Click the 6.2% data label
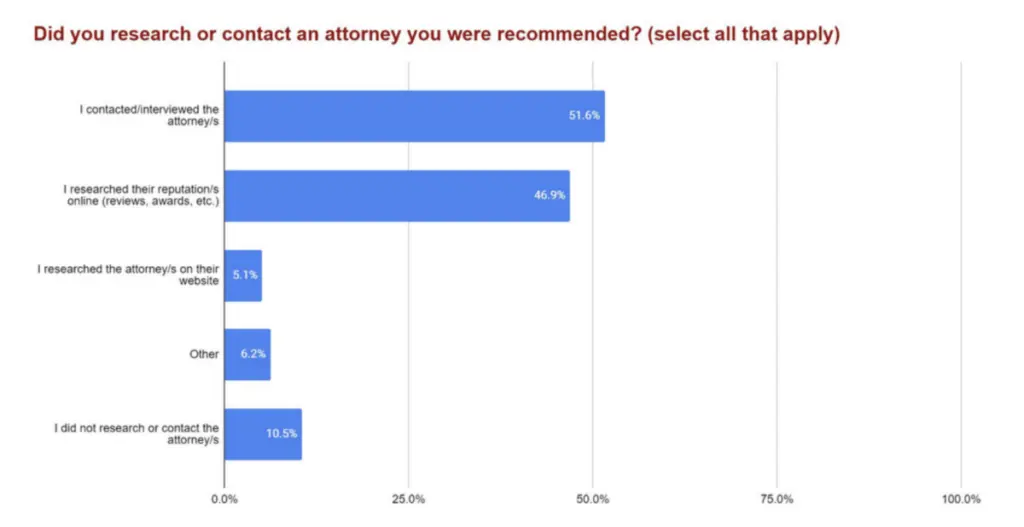Screen dimensions: 1024x527 [254, 355]
